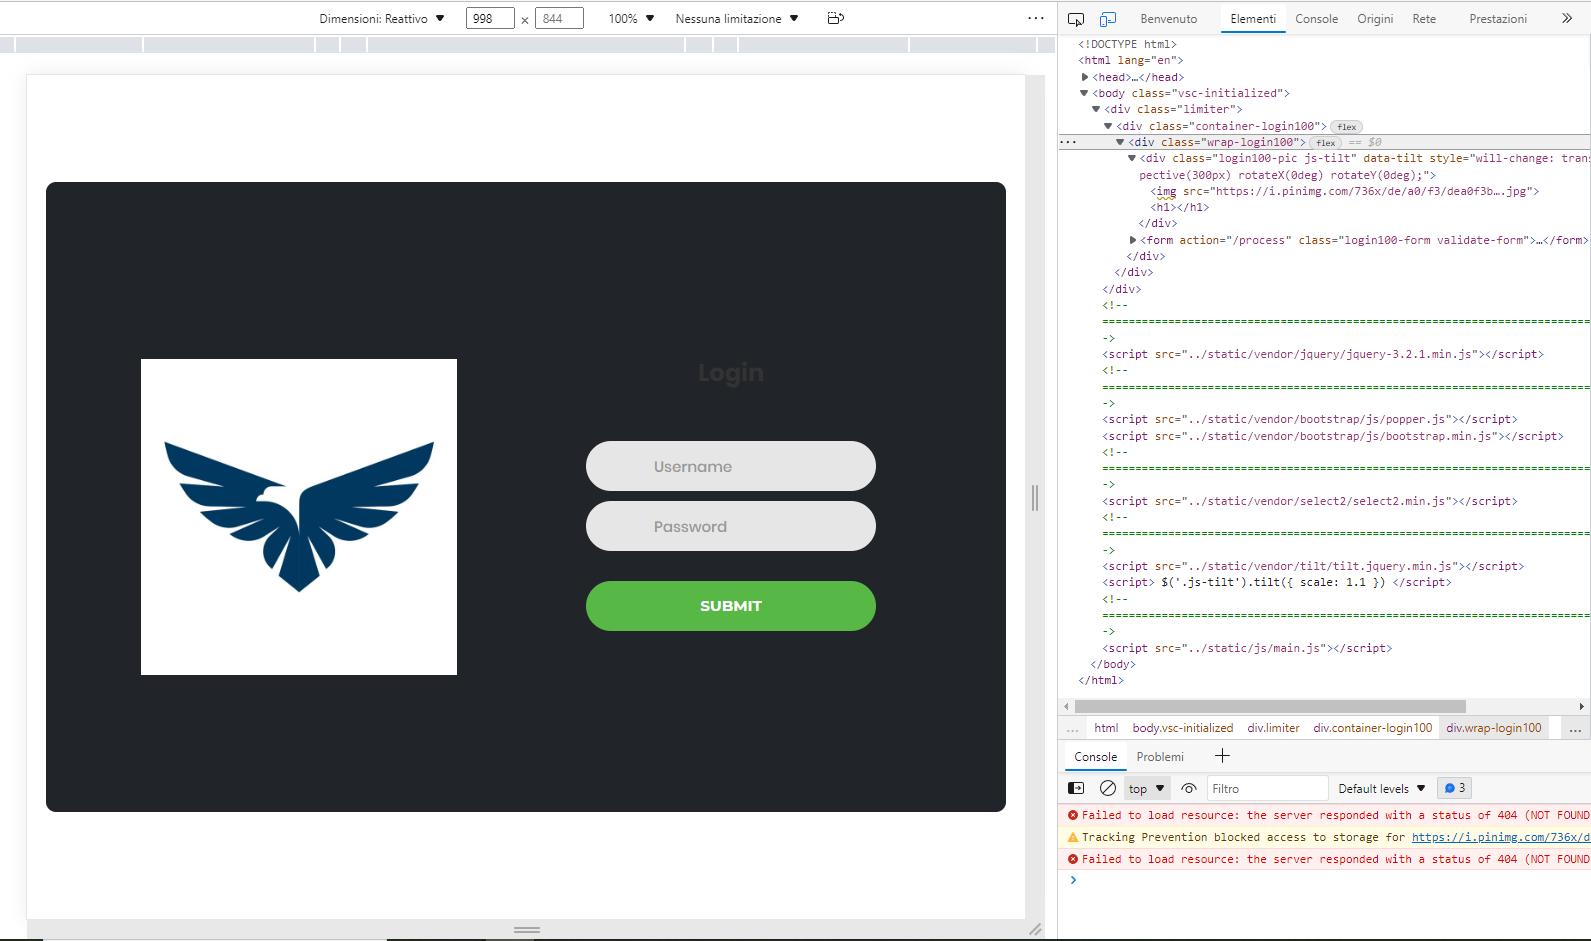Collapse the container-login100 node
Screen dimensions: 1591x941
click(1108, 126)
